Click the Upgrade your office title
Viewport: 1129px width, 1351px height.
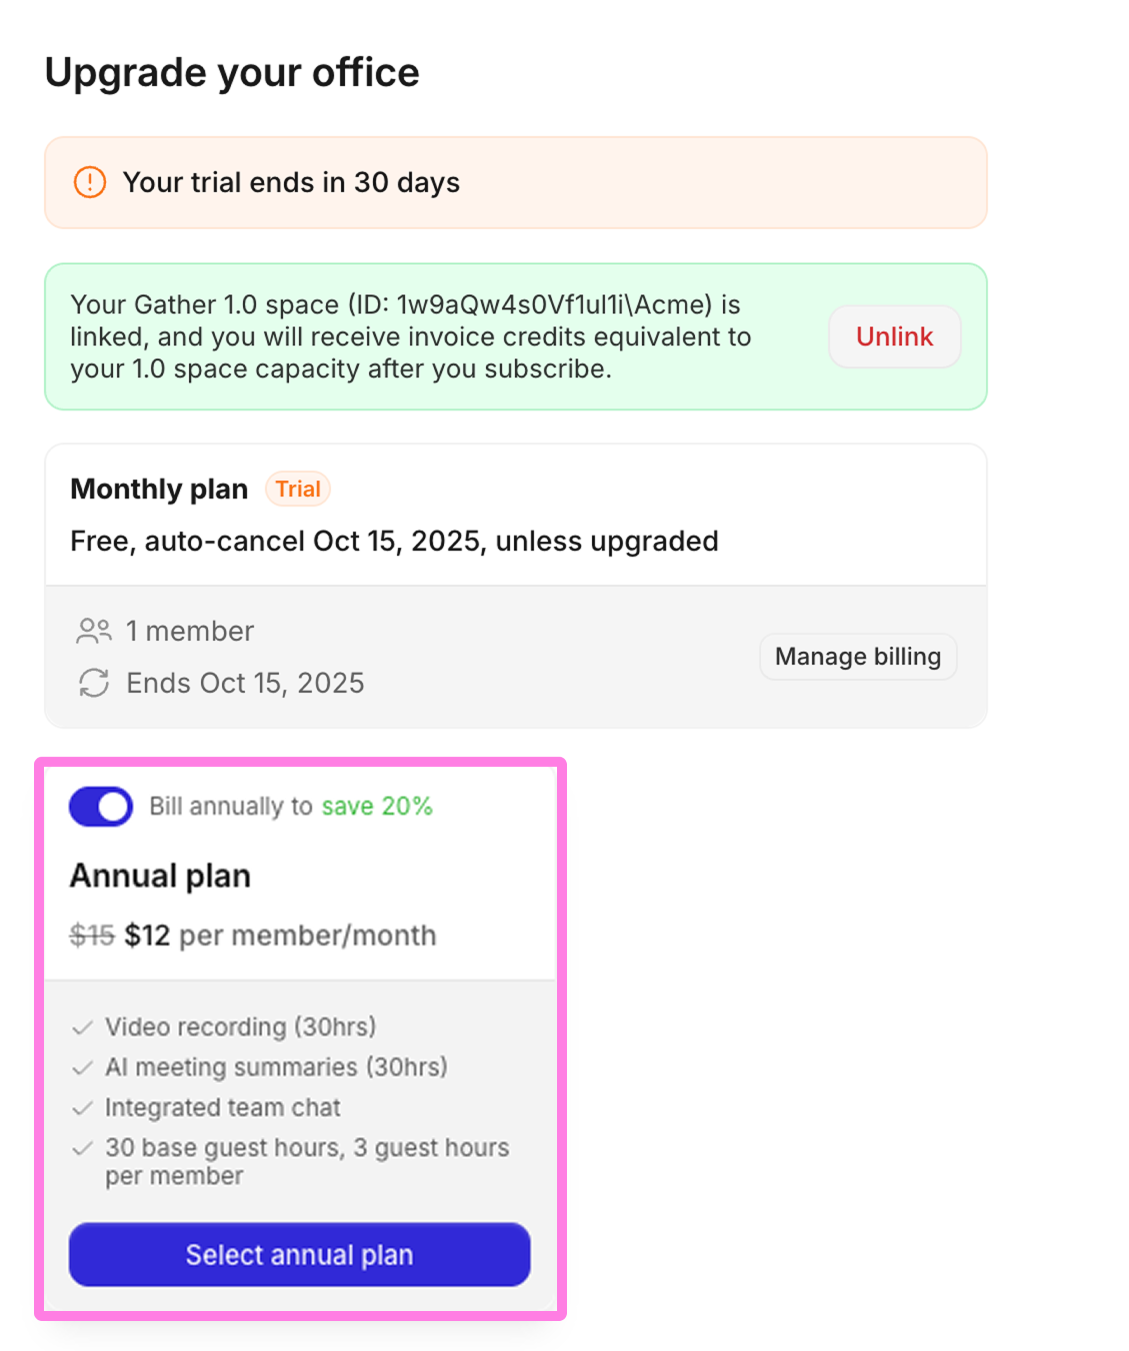coord(232,71)
